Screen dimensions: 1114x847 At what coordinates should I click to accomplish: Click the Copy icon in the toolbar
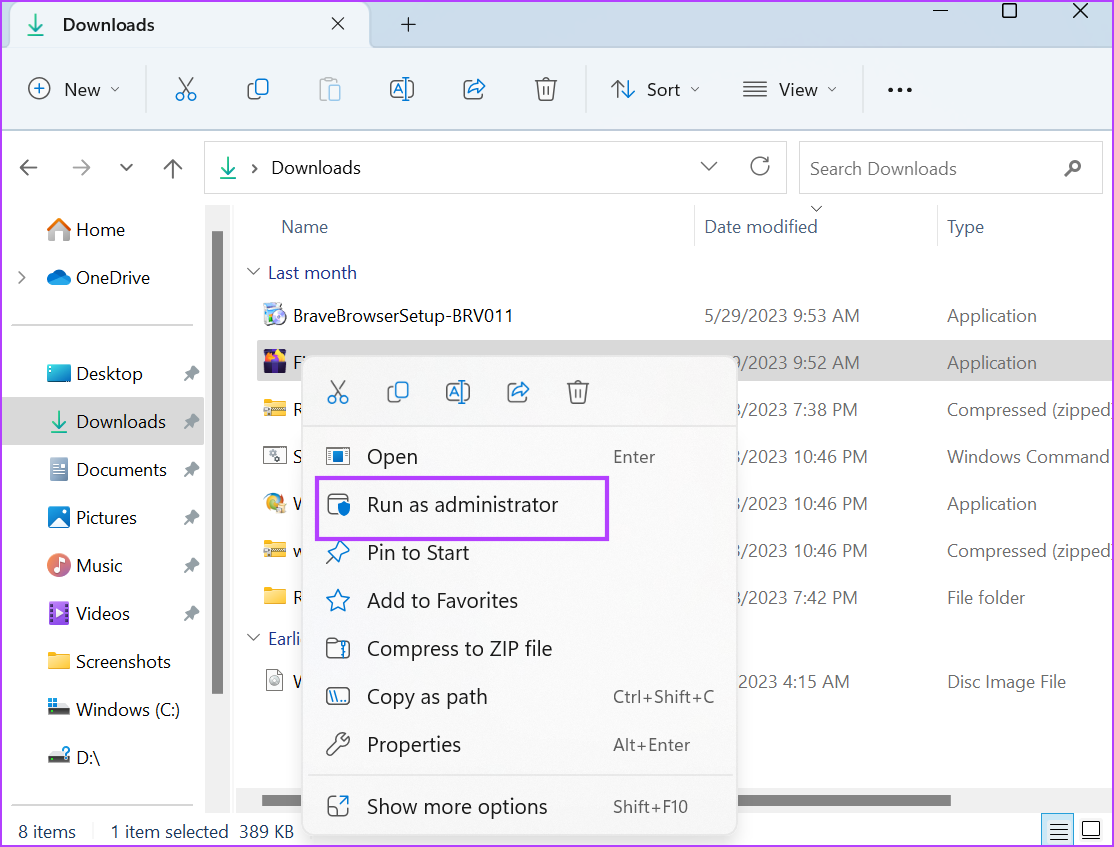(258, 89)
